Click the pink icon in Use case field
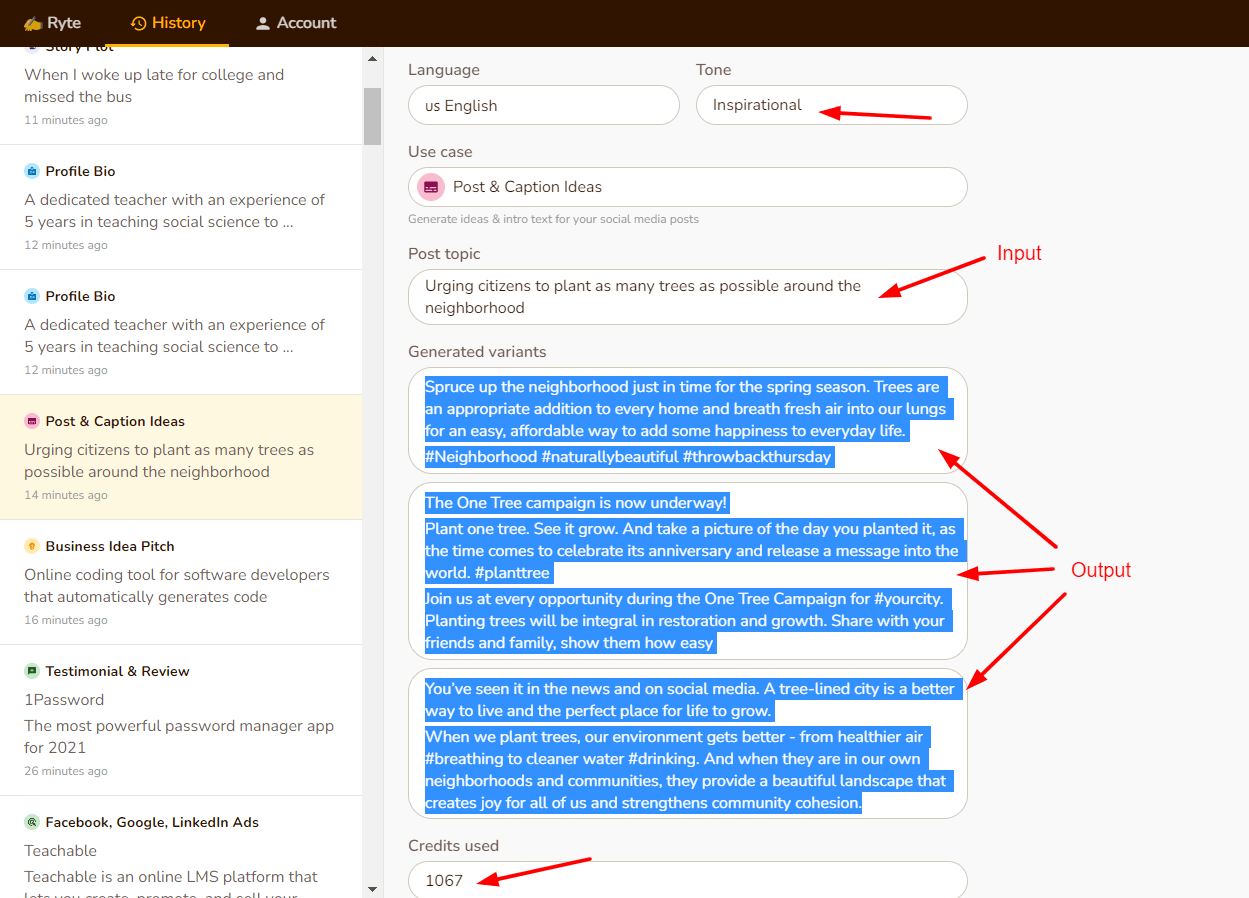The width and height of the screenshot is (1249, 898). tap(431, 187)
